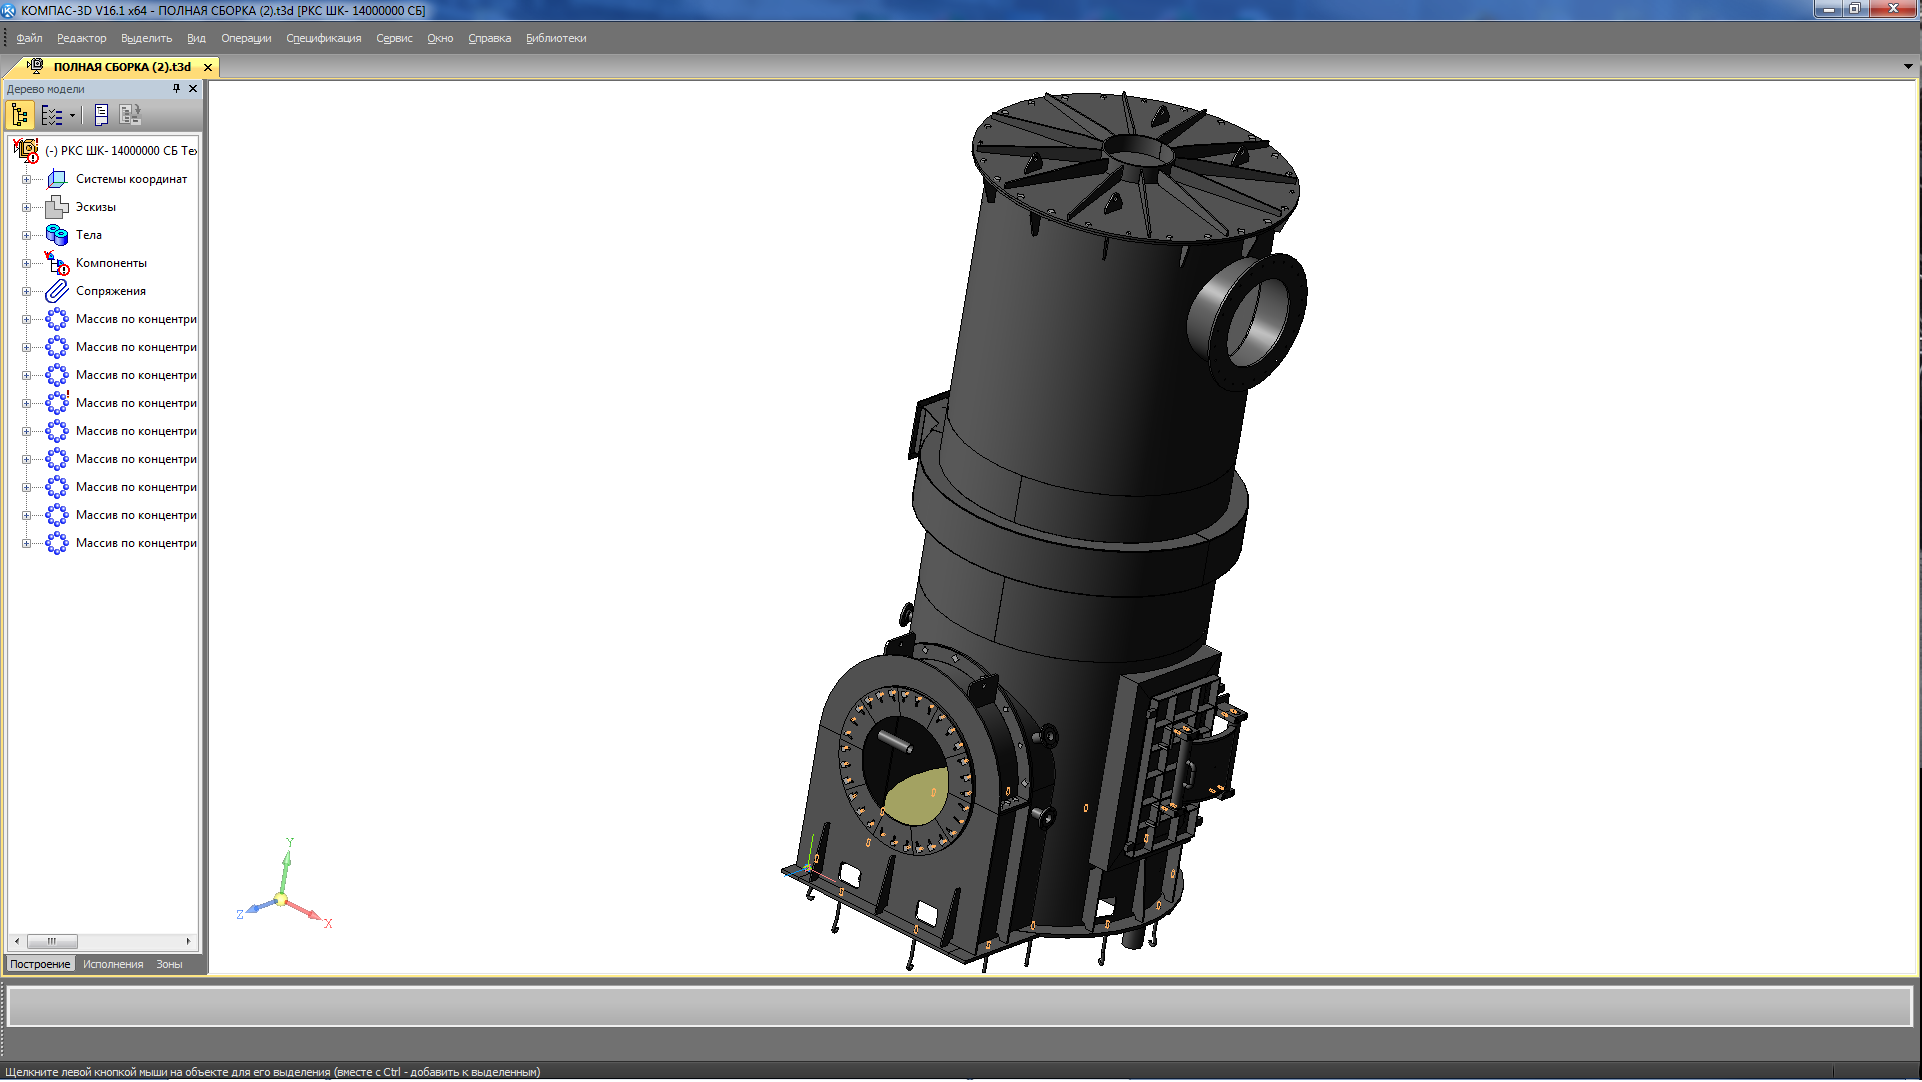The width and height of the screenshot is (1922, 1082).
Task: Expand the Эскизы tree node
Action: coord(26,207)
